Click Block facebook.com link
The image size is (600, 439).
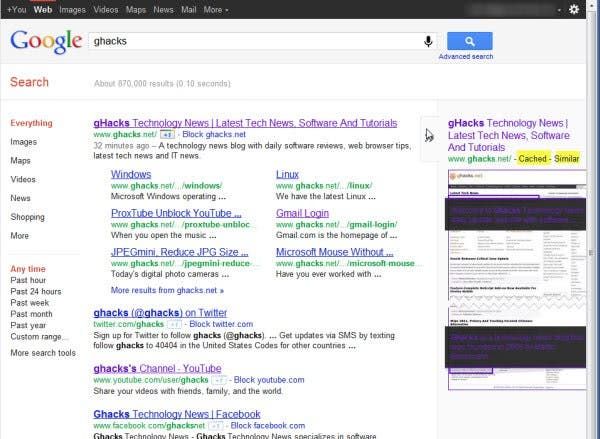(x=268, y=426)
